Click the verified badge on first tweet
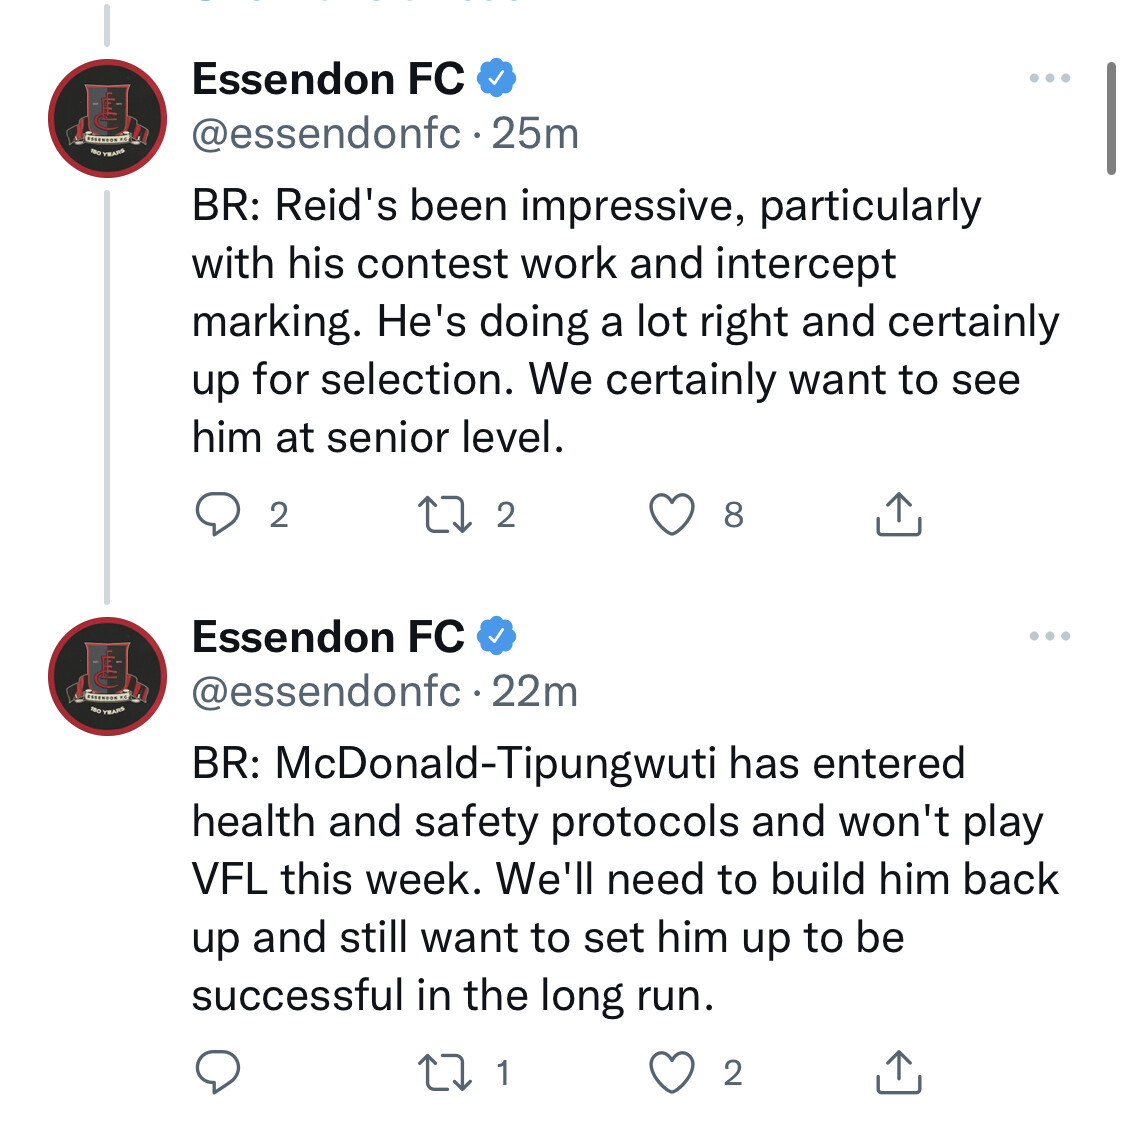 (x=496, y=78)
